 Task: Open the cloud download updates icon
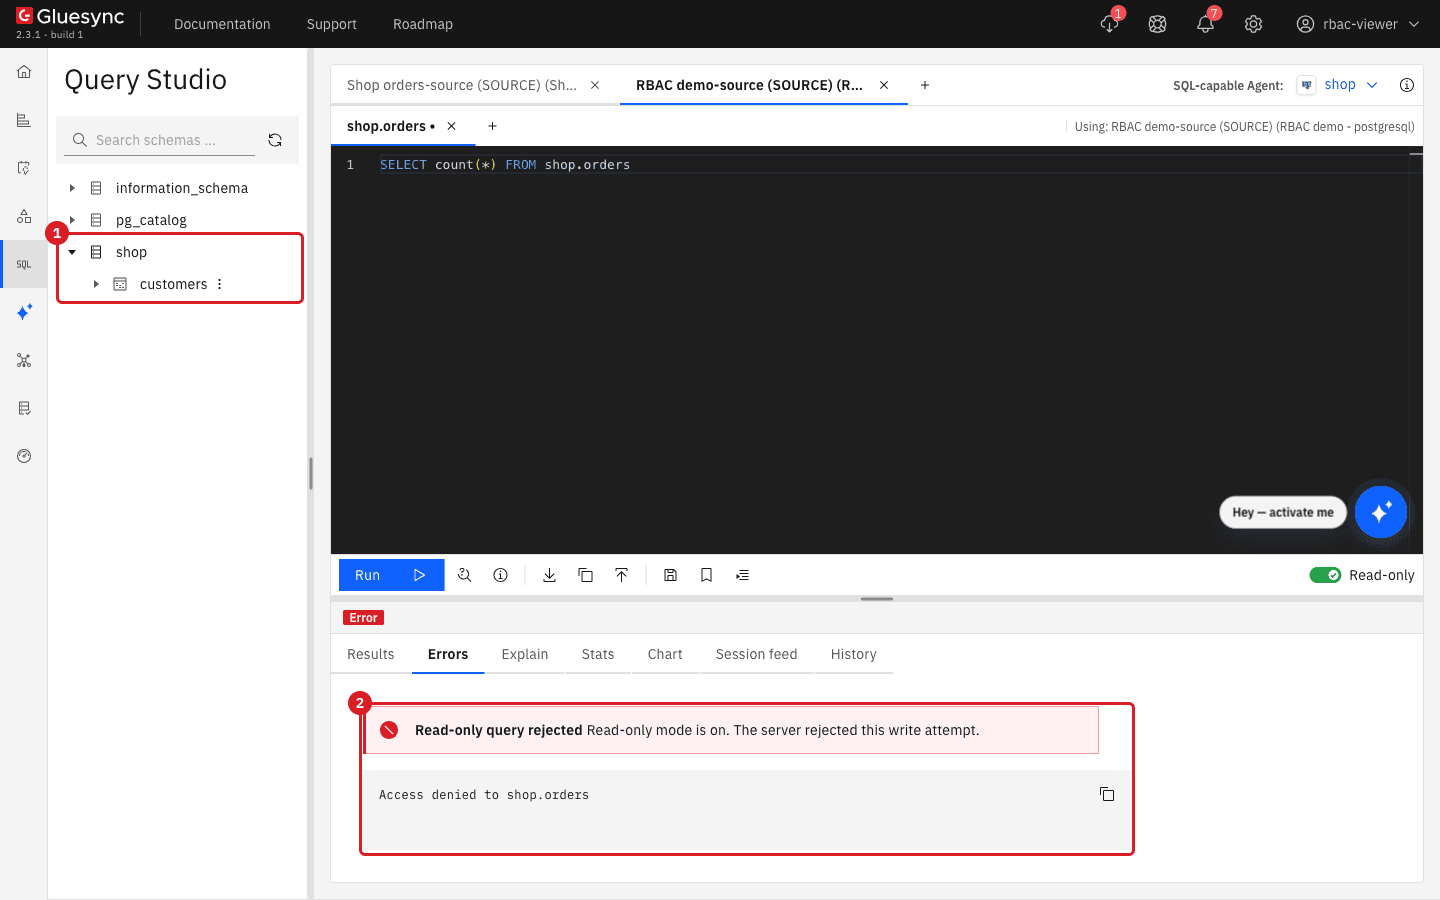click(x=1109, y=24)
